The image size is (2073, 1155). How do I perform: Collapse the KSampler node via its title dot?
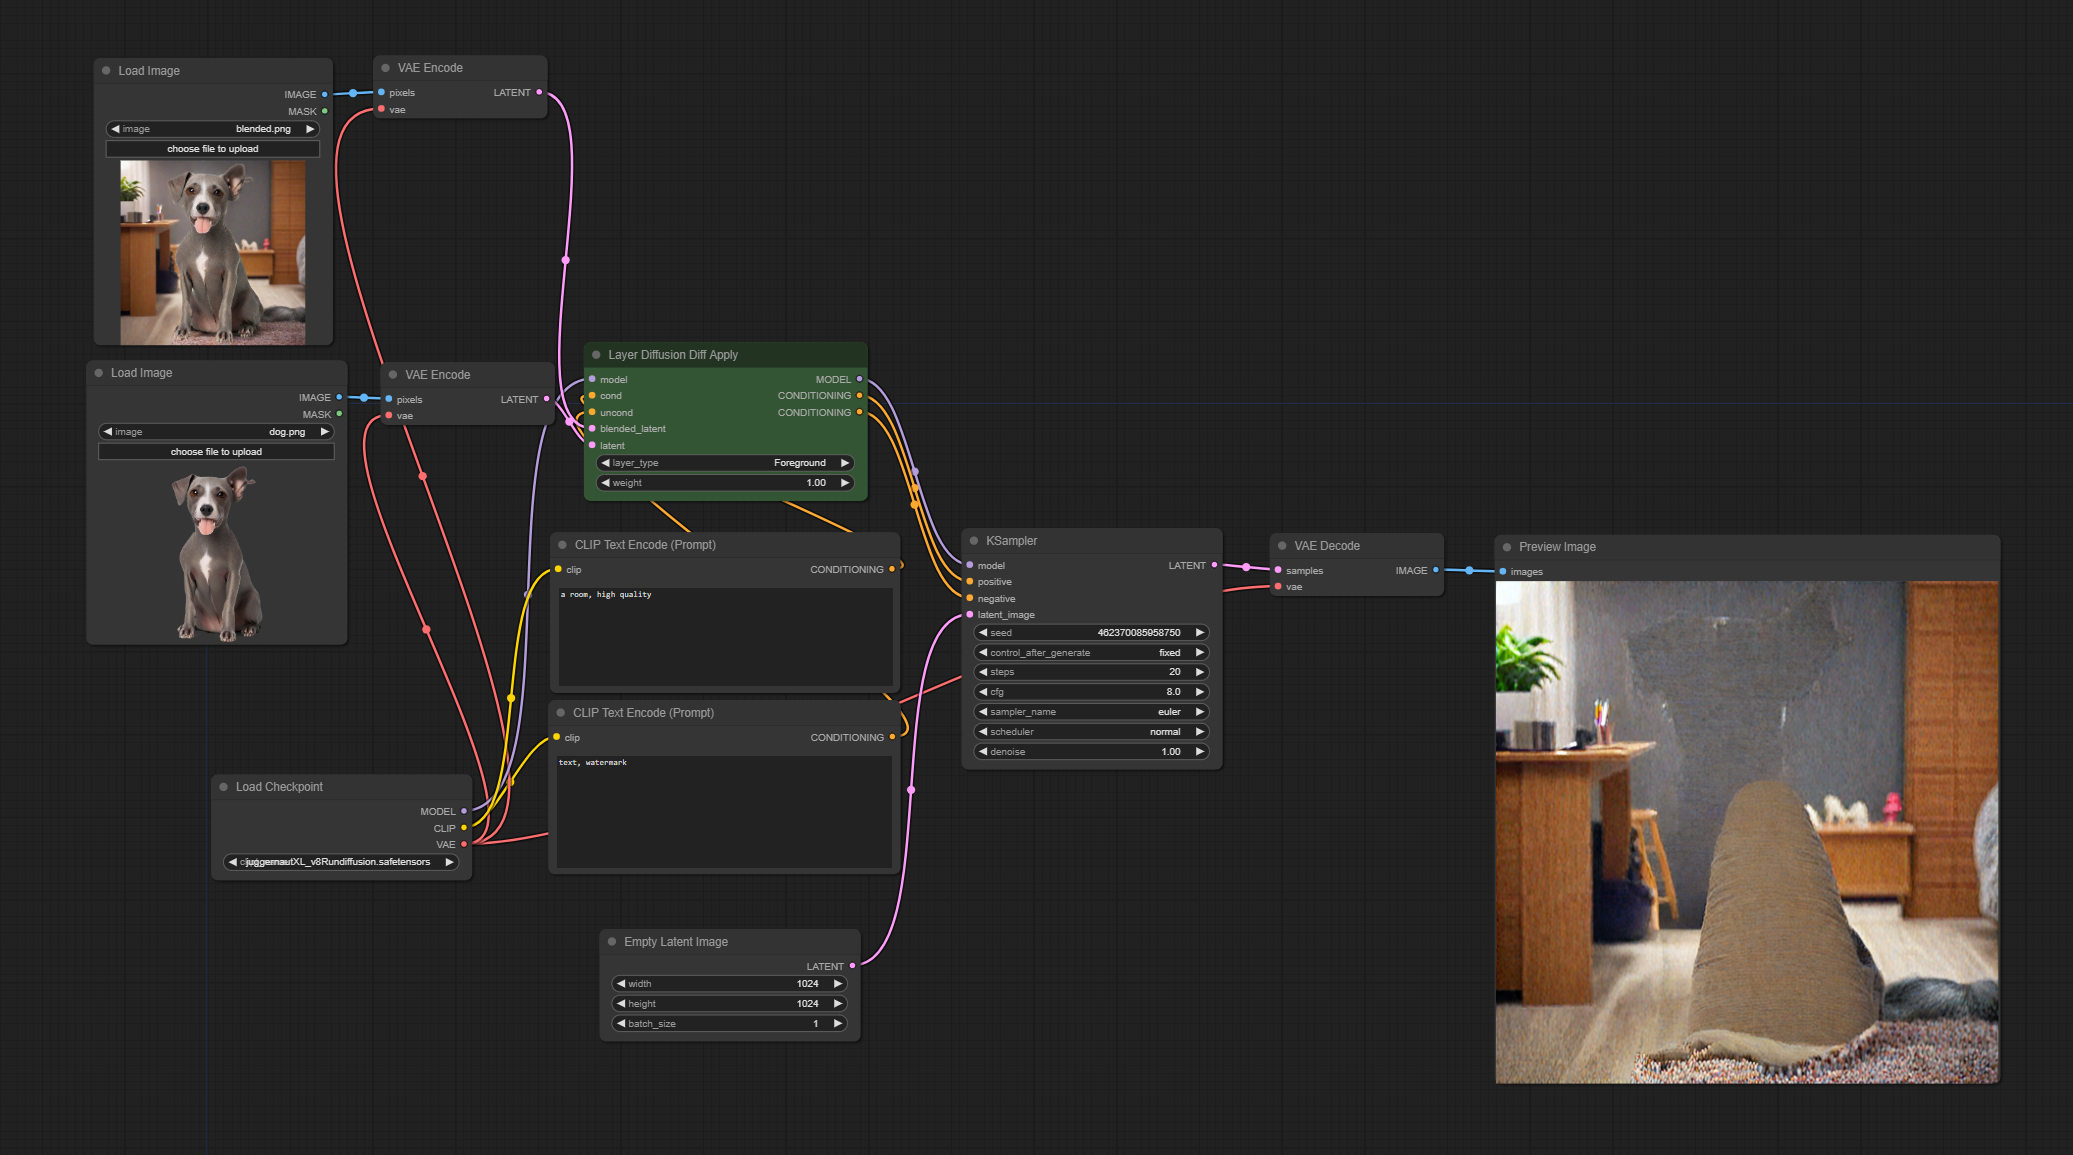974,541
